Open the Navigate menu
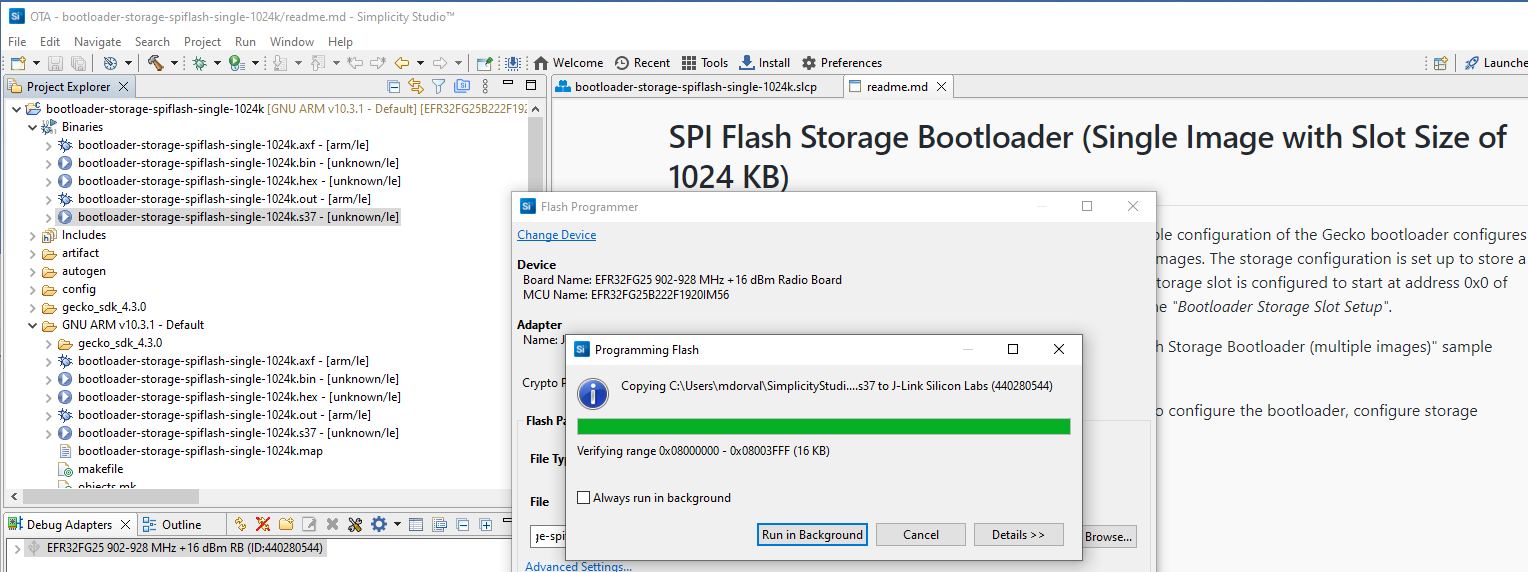Screen dimensions: 1528x572 tap(97, 41)
